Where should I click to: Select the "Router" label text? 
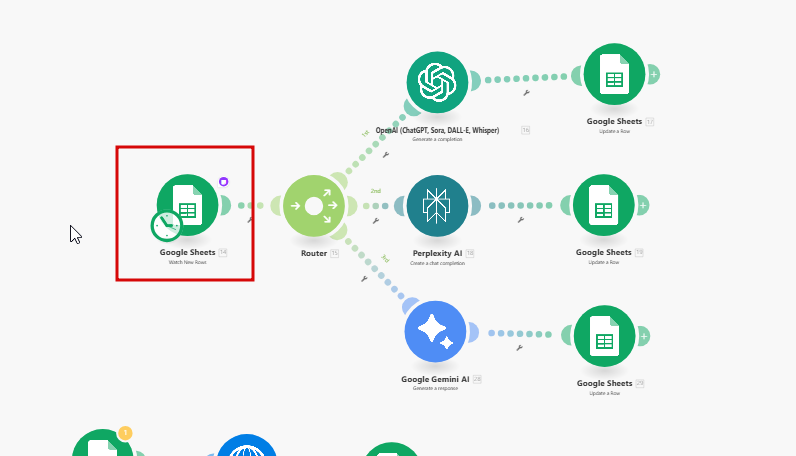(x=314, y=253)
